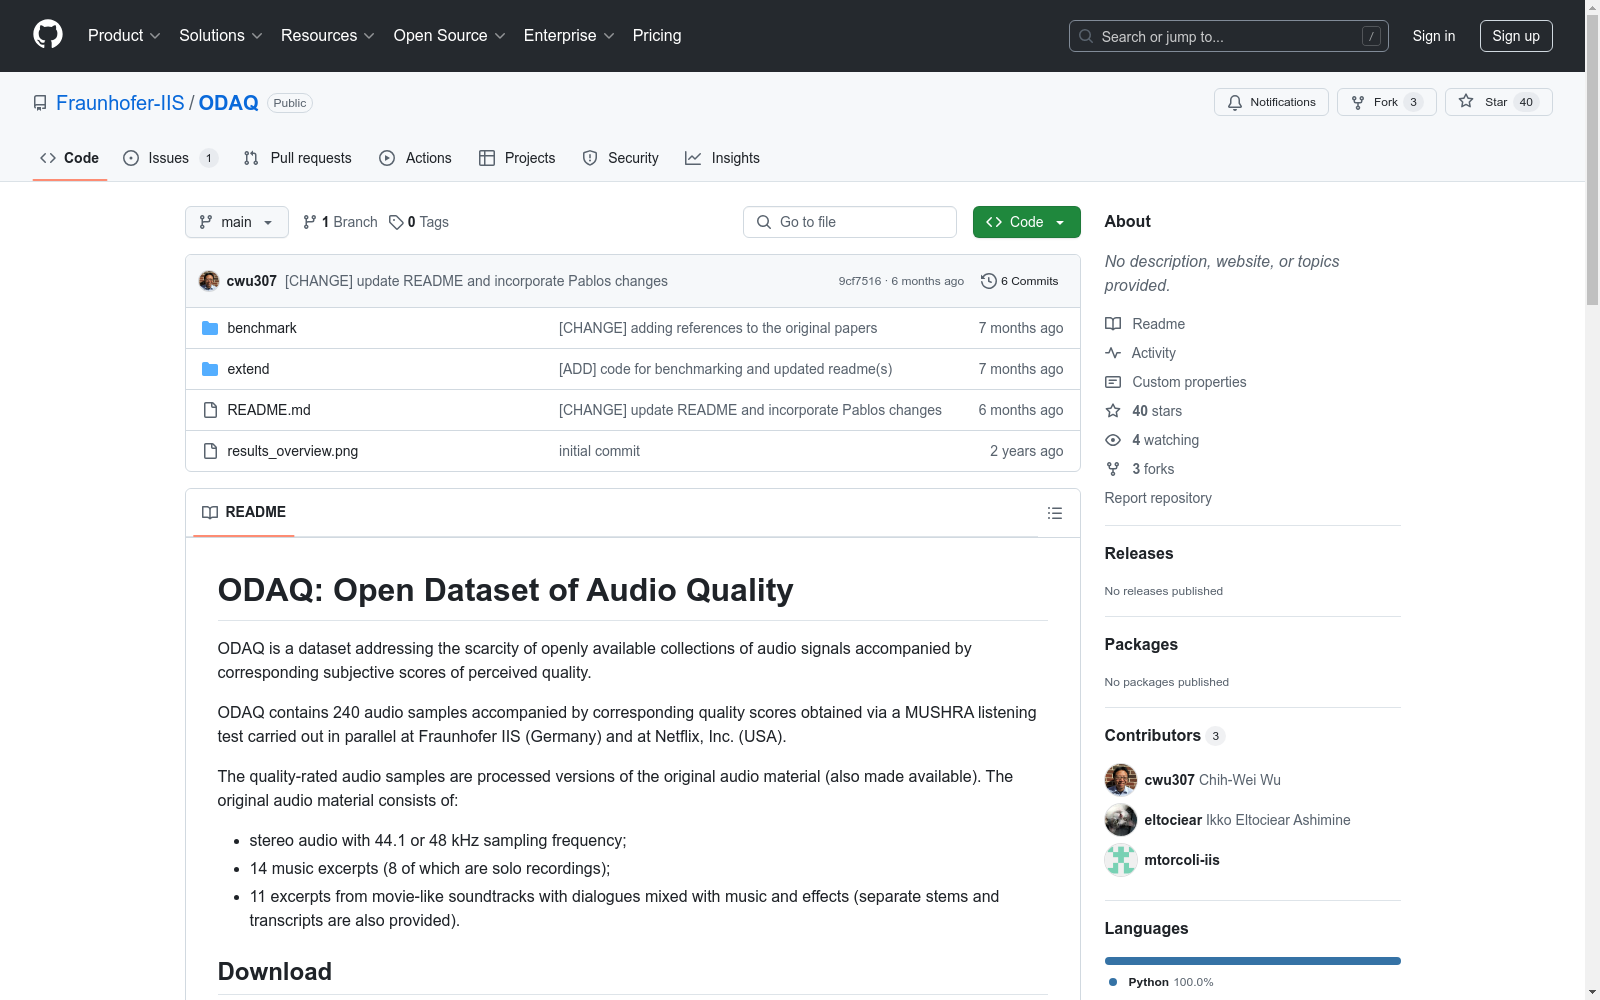Click the results_overview.png file icon

tap(210, 451)
